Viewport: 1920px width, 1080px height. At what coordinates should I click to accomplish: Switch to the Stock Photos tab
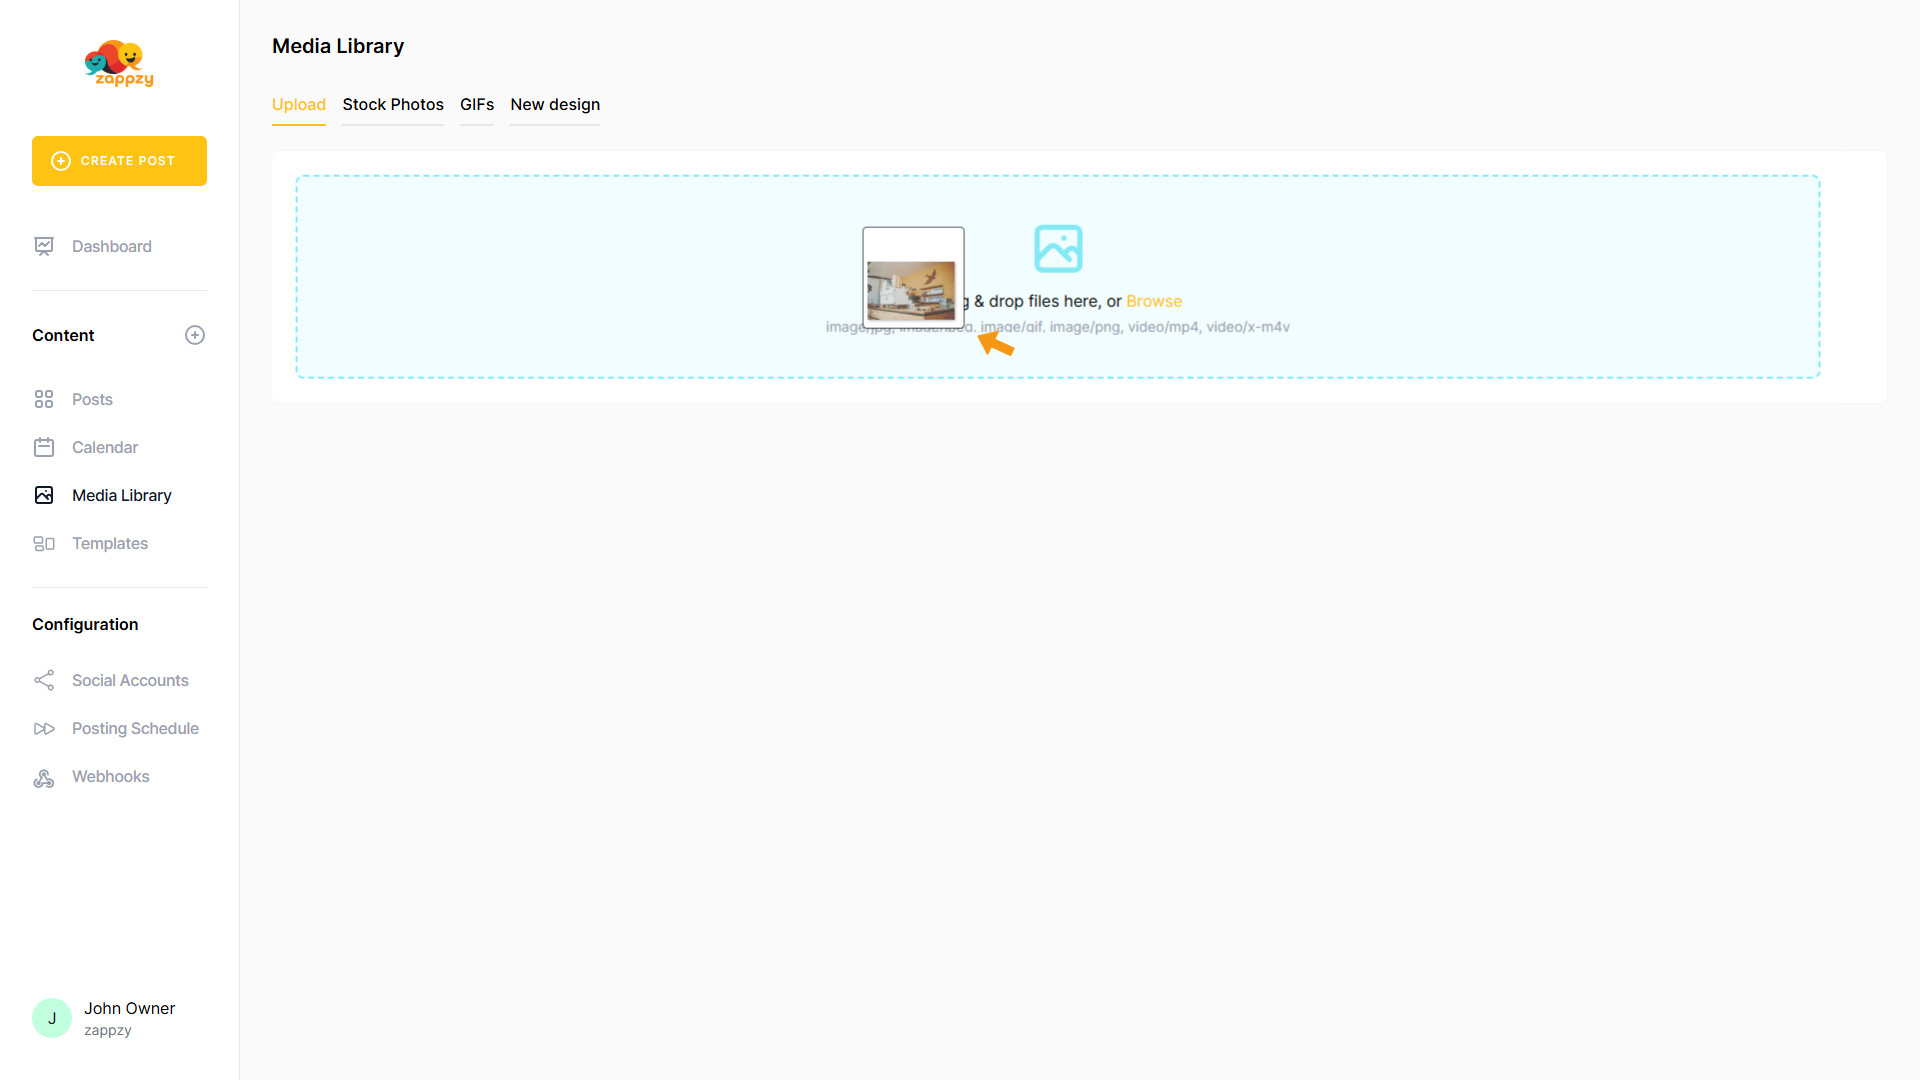[x=393, y=104]
